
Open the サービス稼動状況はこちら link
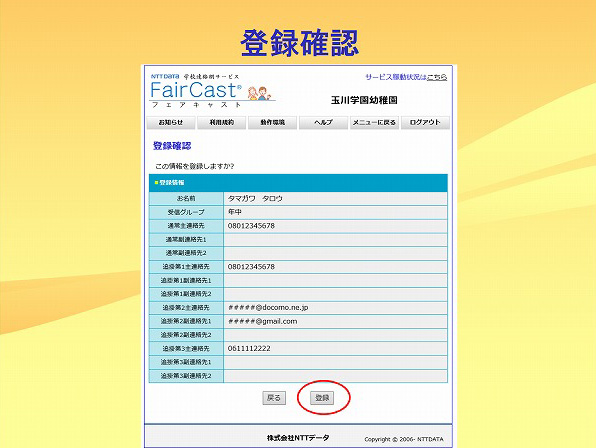tap(406, 77)
